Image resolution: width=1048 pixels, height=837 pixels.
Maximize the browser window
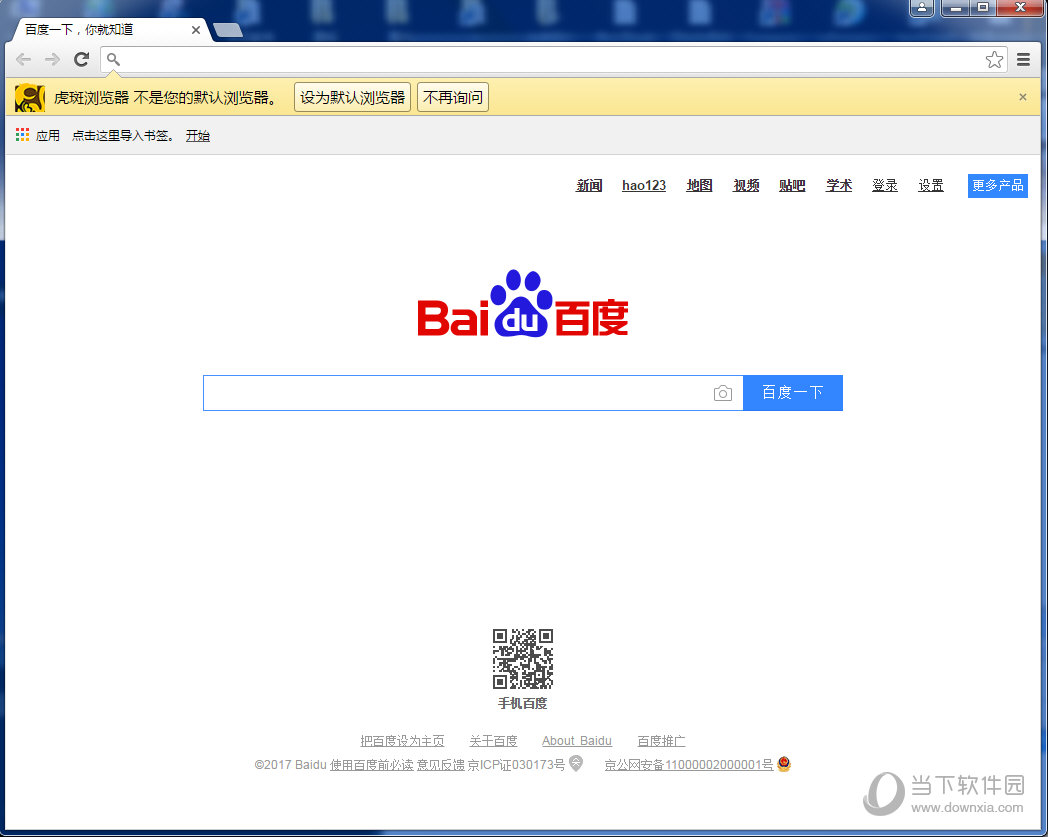point(983,7)
